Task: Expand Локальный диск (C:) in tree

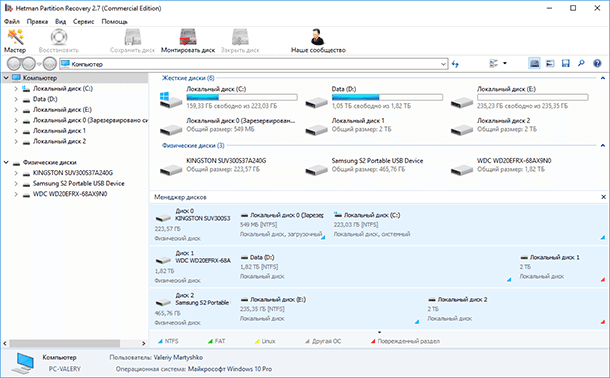Action: point(16,89)
